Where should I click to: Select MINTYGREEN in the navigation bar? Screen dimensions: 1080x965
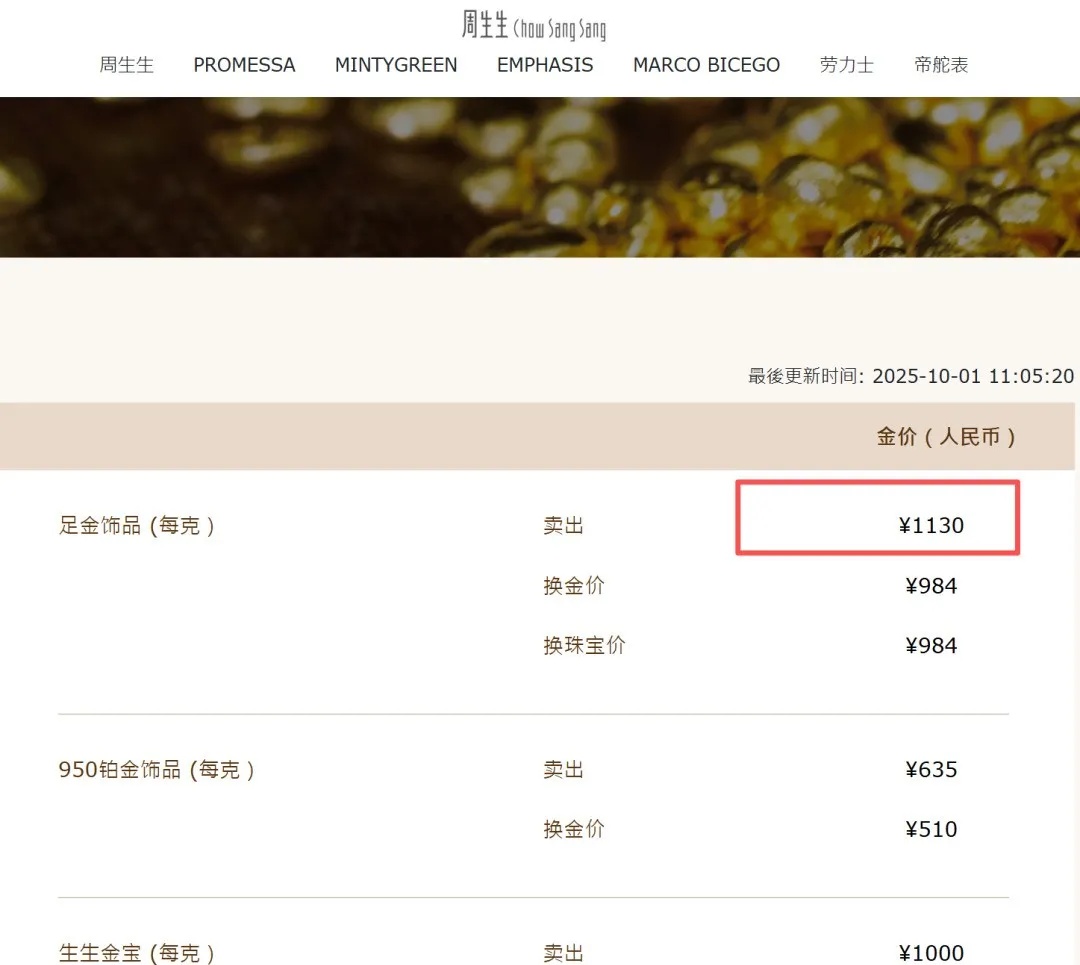(396, 65)
